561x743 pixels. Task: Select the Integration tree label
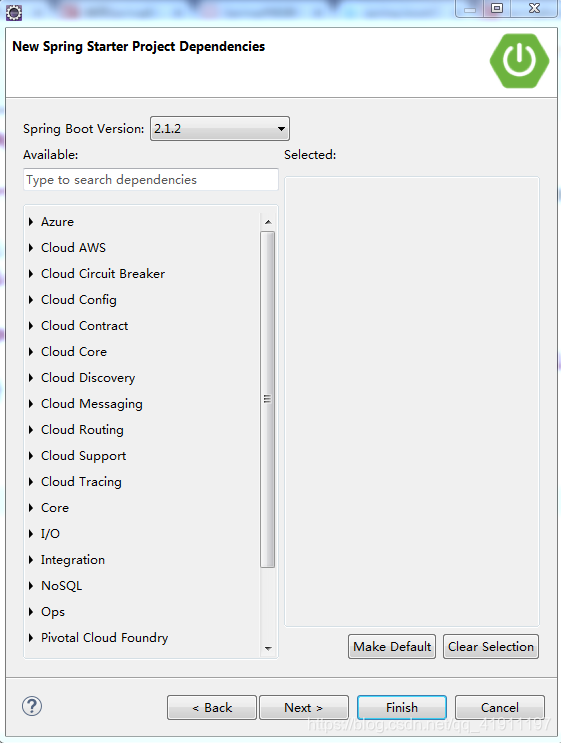click(x=73, y=560)
